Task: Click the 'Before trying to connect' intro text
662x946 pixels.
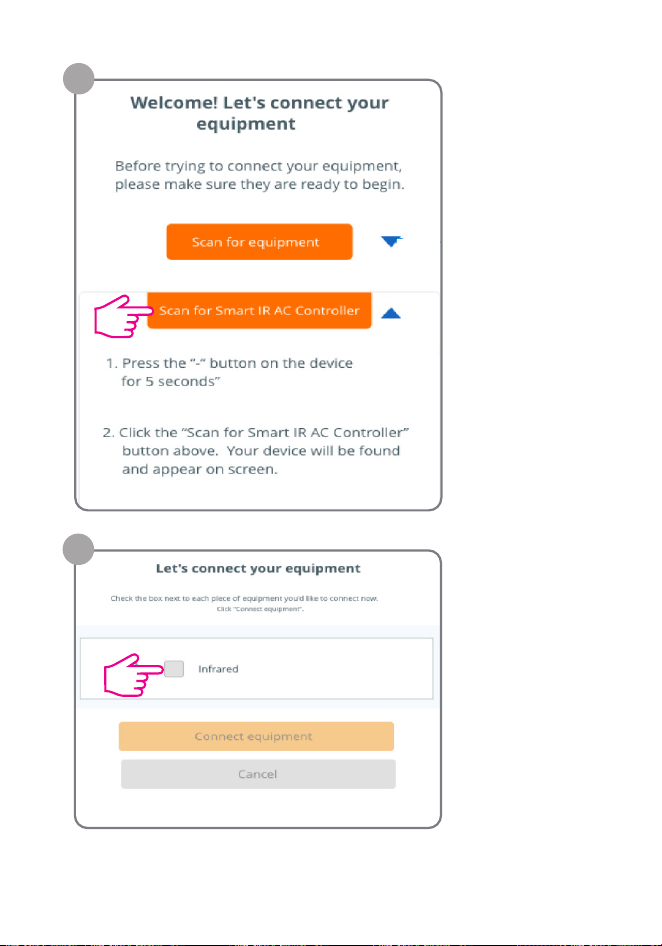Action: click(x=259, y=175)
